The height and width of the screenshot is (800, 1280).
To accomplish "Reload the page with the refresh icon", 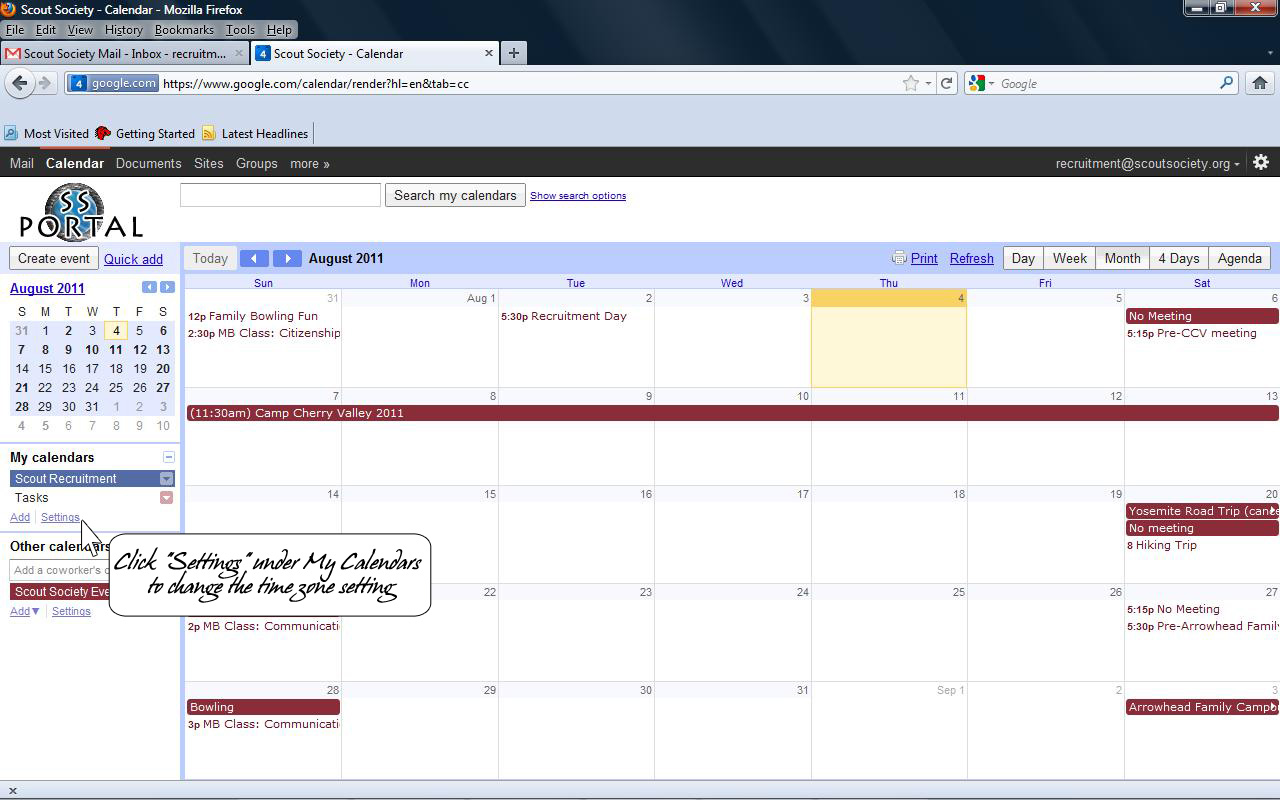I will click(946, 83).
